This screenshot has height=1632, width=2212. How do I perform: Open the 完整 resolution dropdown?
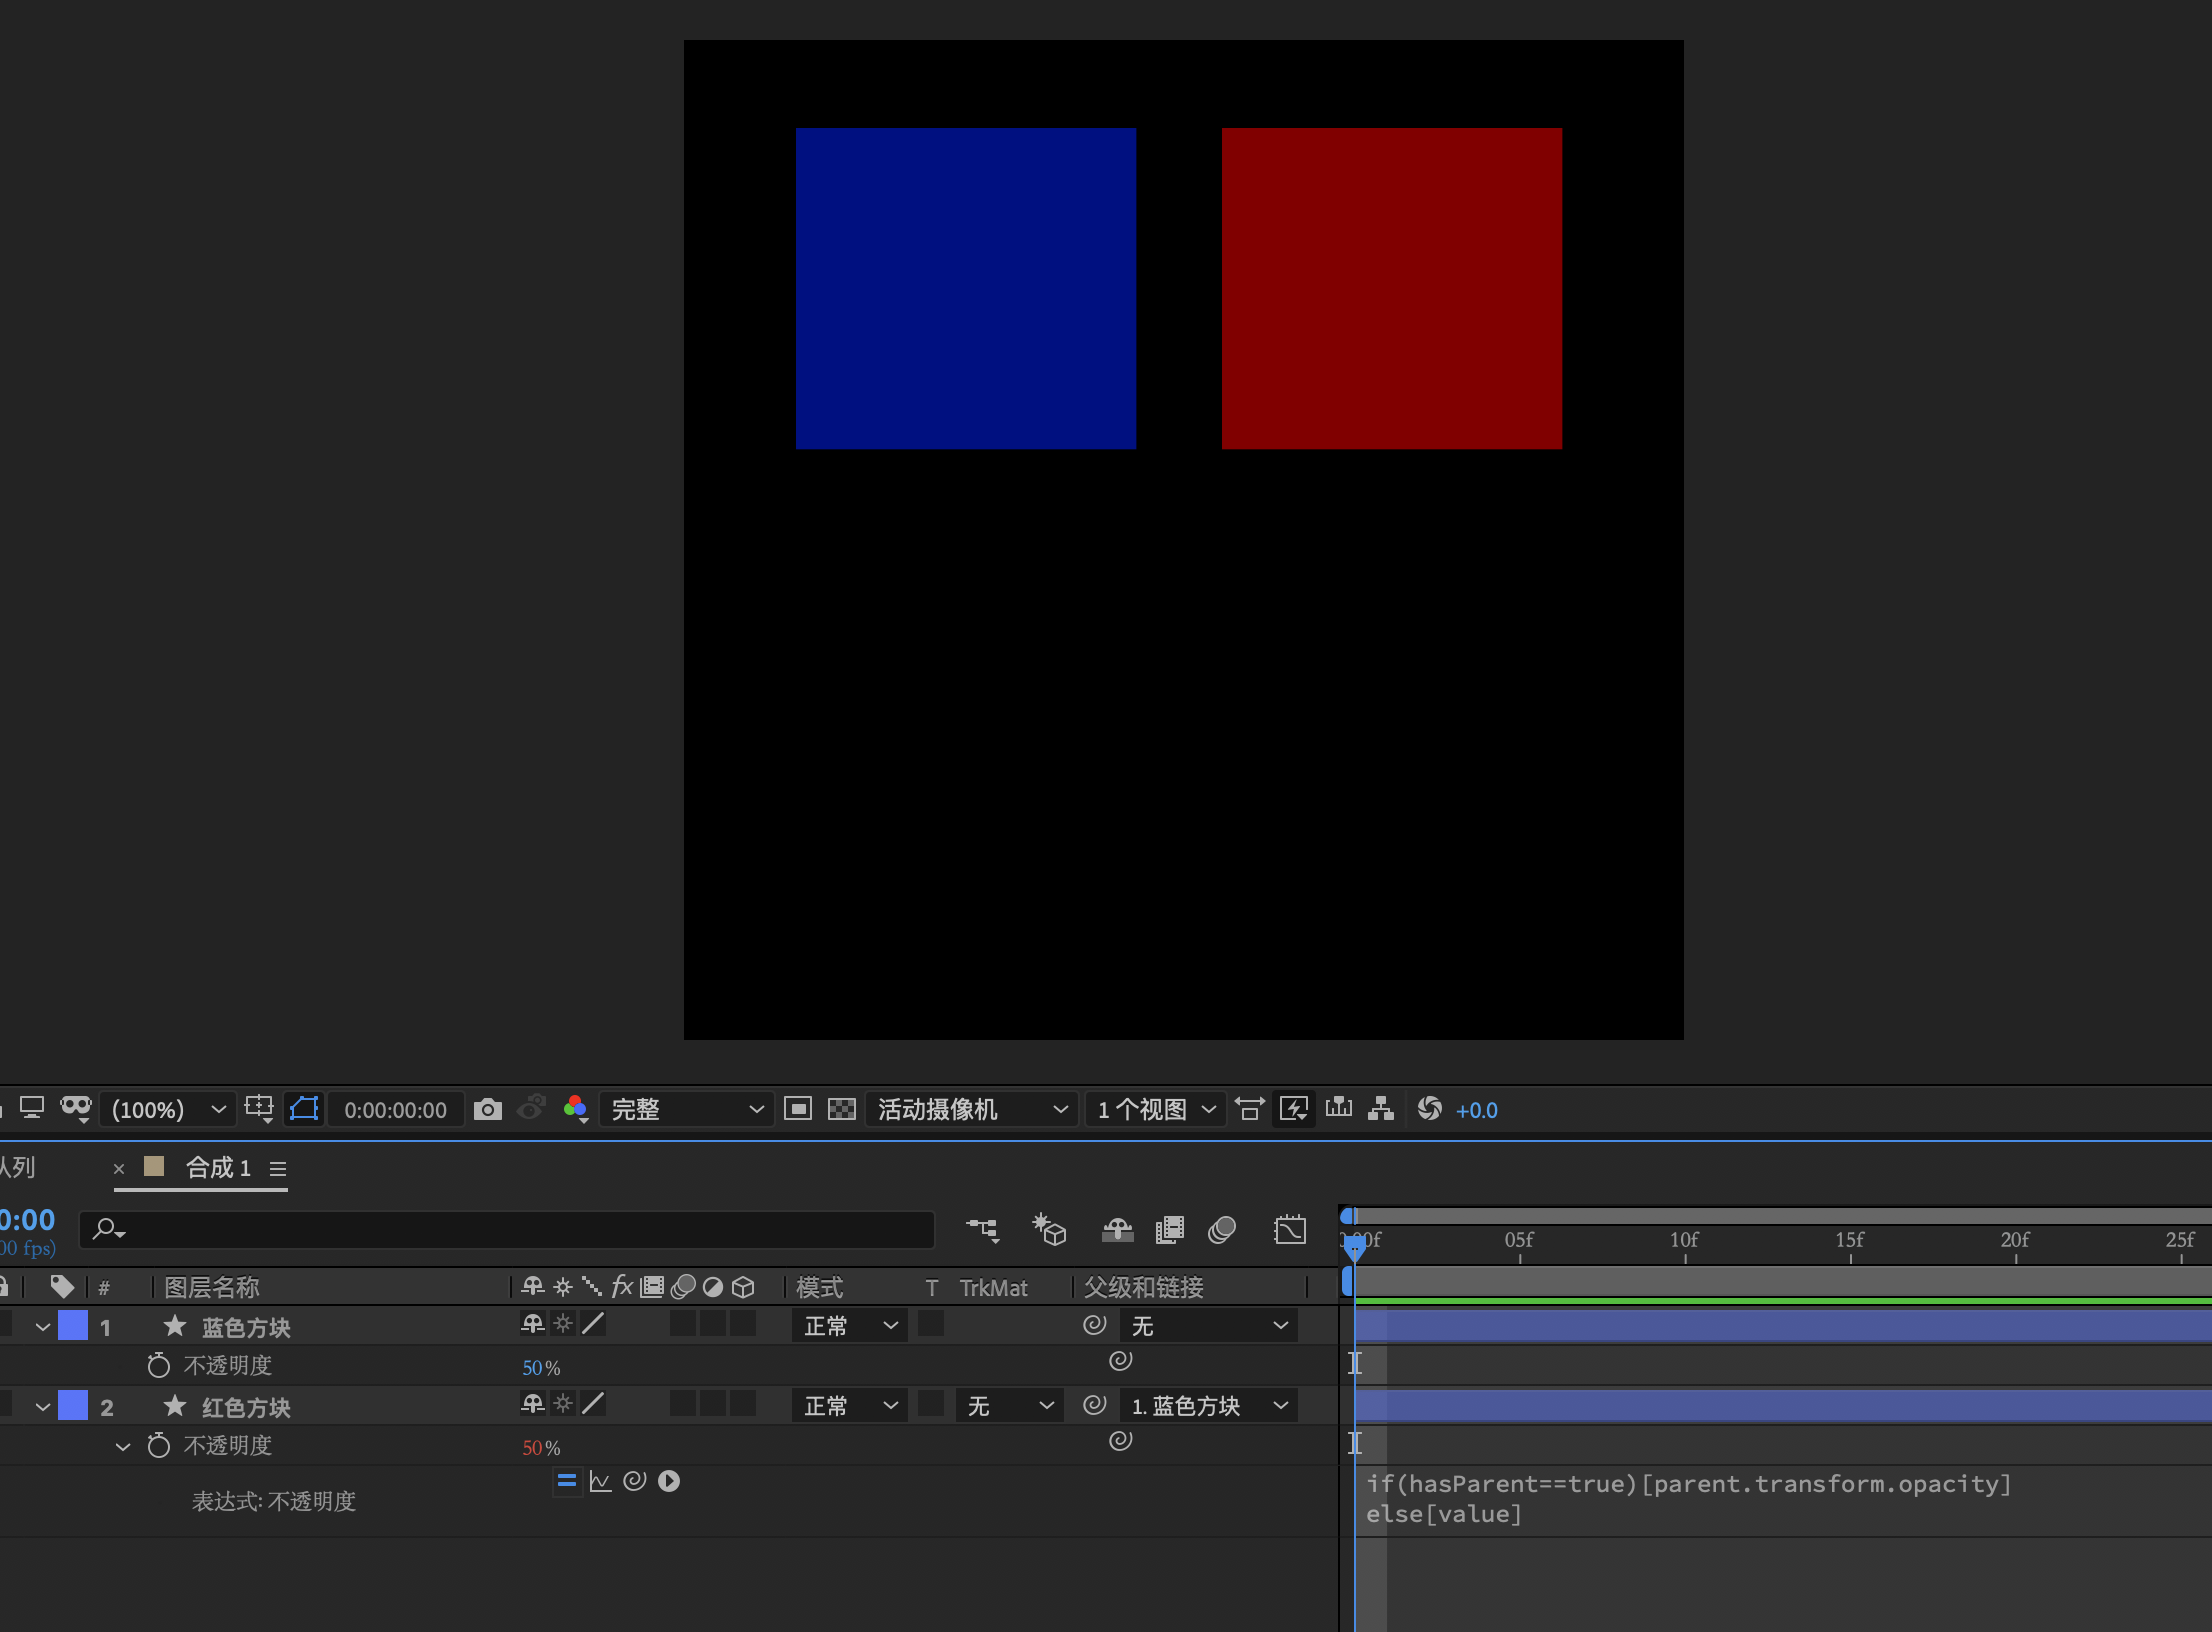point(687,1109)
